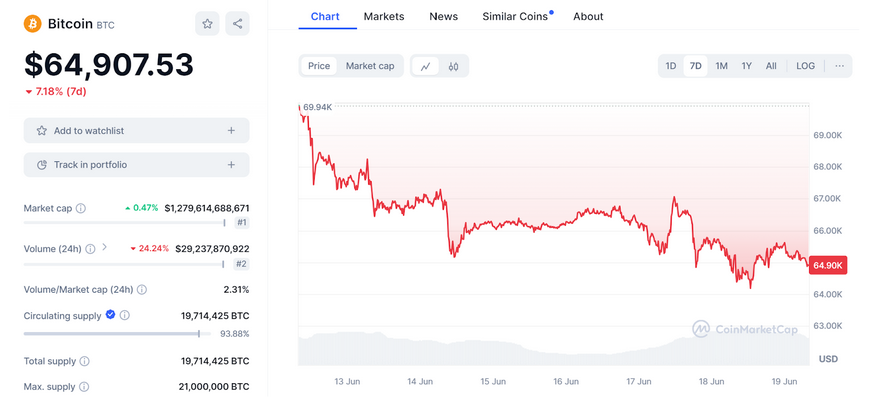This screenshot has height=416, width=878.
Task: Click the volume histogram below the chart
Action: (x=554, y=349)
